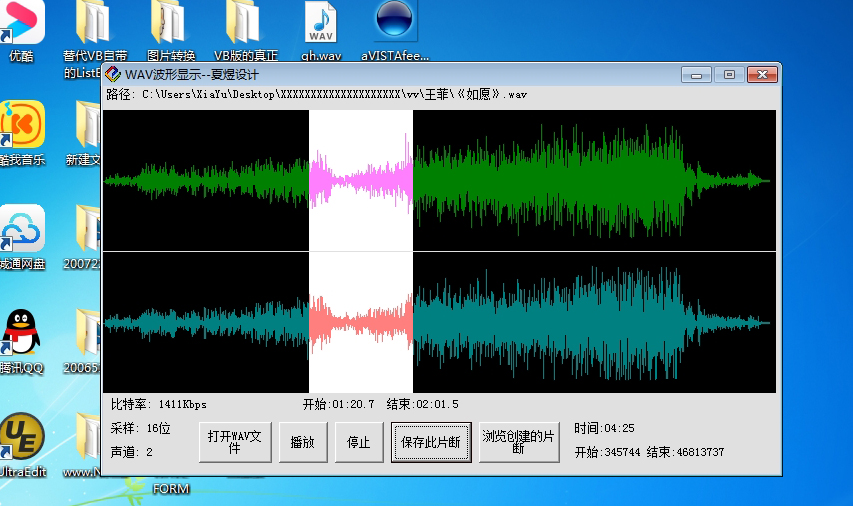Click the 浏览创建的片断 button
Image resolution: width=853 pixels, height=506 pixels.
point(519,442)
